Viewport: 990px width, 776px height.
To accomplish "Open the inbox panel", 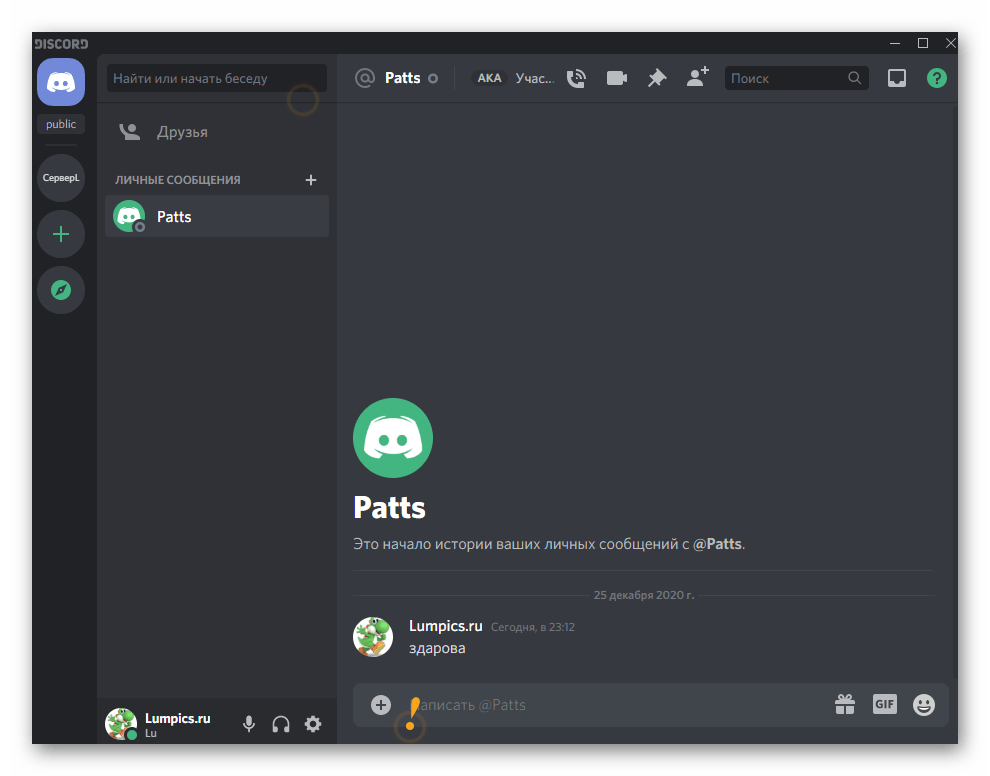I will click(897, 78).
